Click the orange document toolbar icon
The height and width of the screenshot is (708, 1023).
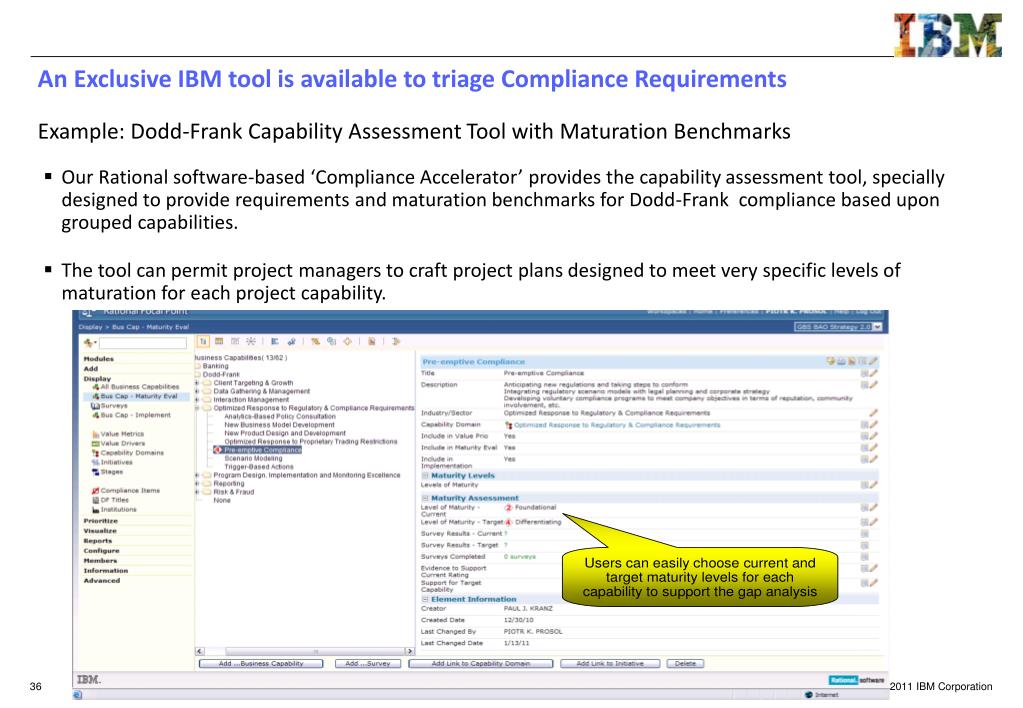(x=371, y=341)
